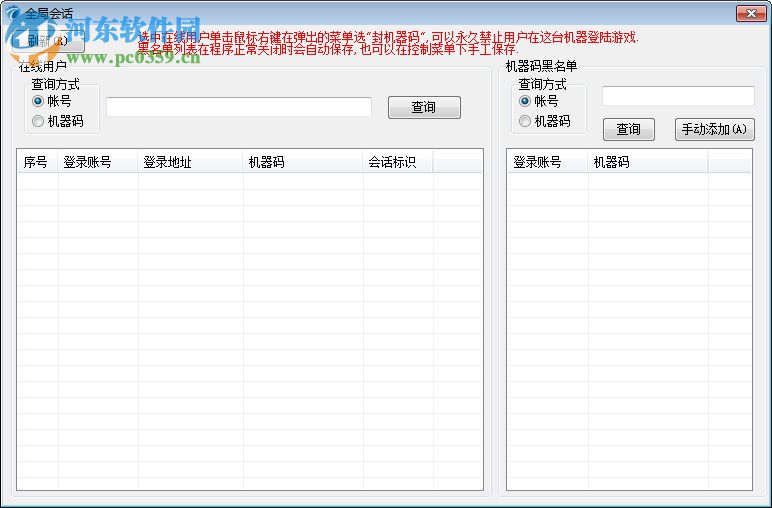This screenshot has width=772, height=508.
Task: Click the 手动添加(A) button
Action: (714, 129)
